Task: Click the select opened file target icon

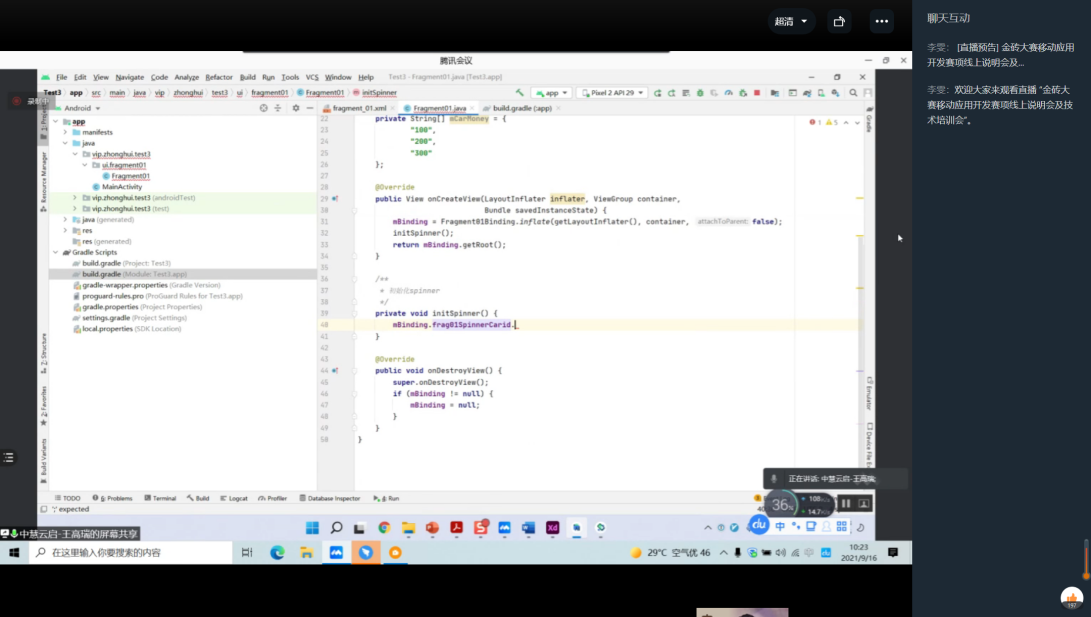Action: (x=263, y=109)
